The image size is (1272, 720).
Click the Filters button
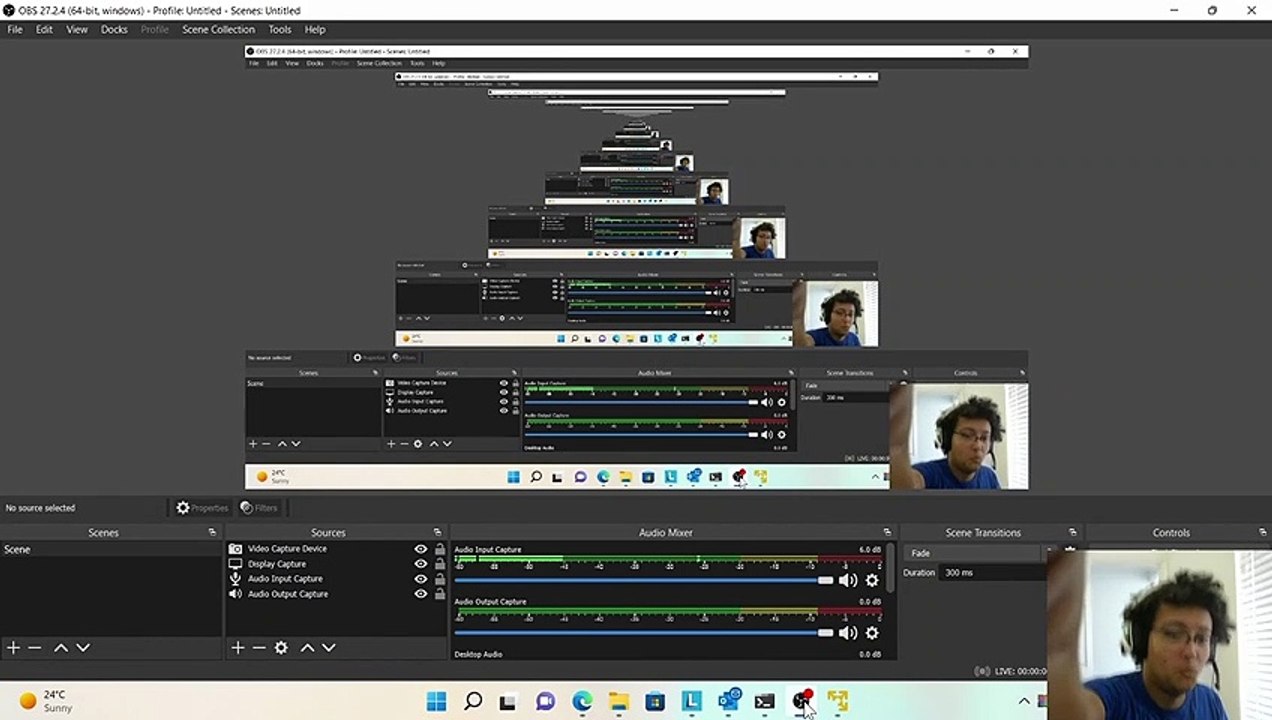tap(259, 508)
